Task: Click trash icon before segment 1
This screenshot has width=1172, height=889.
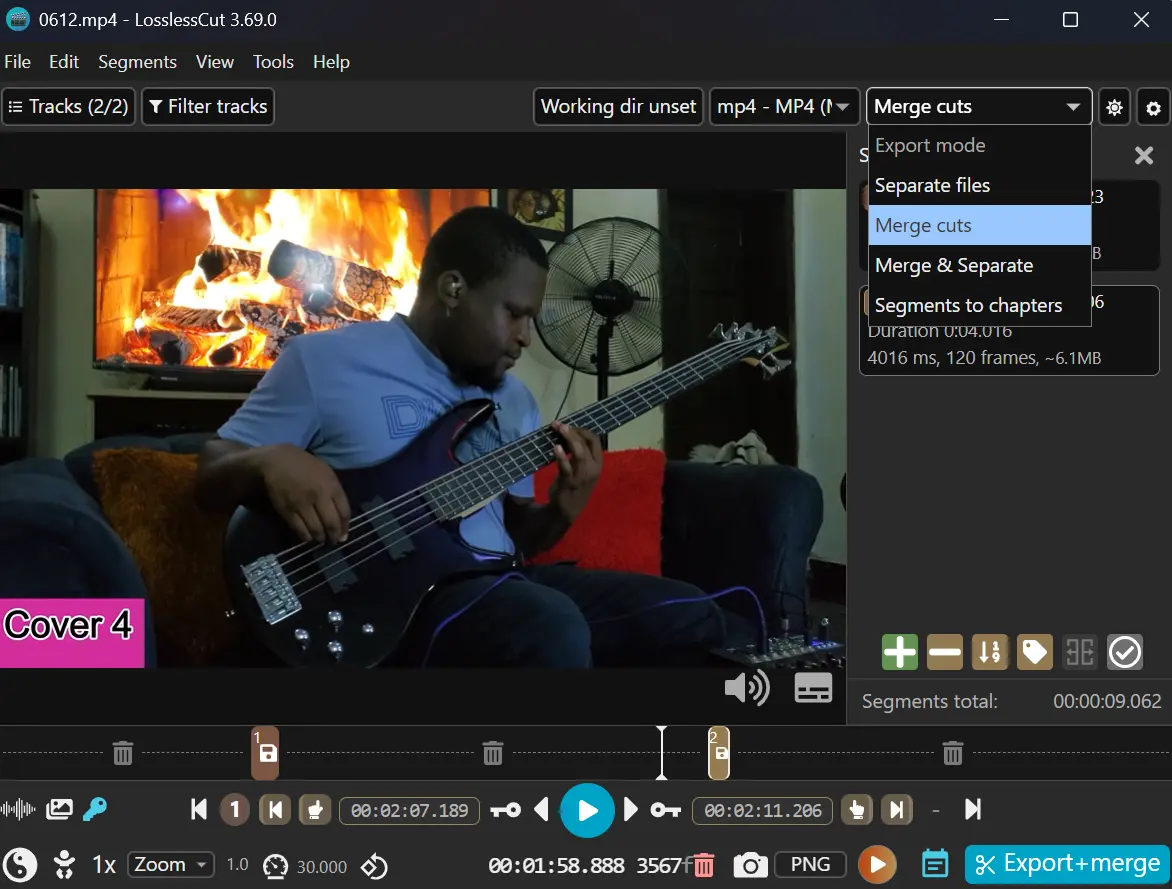Action: tap(123, 753)
